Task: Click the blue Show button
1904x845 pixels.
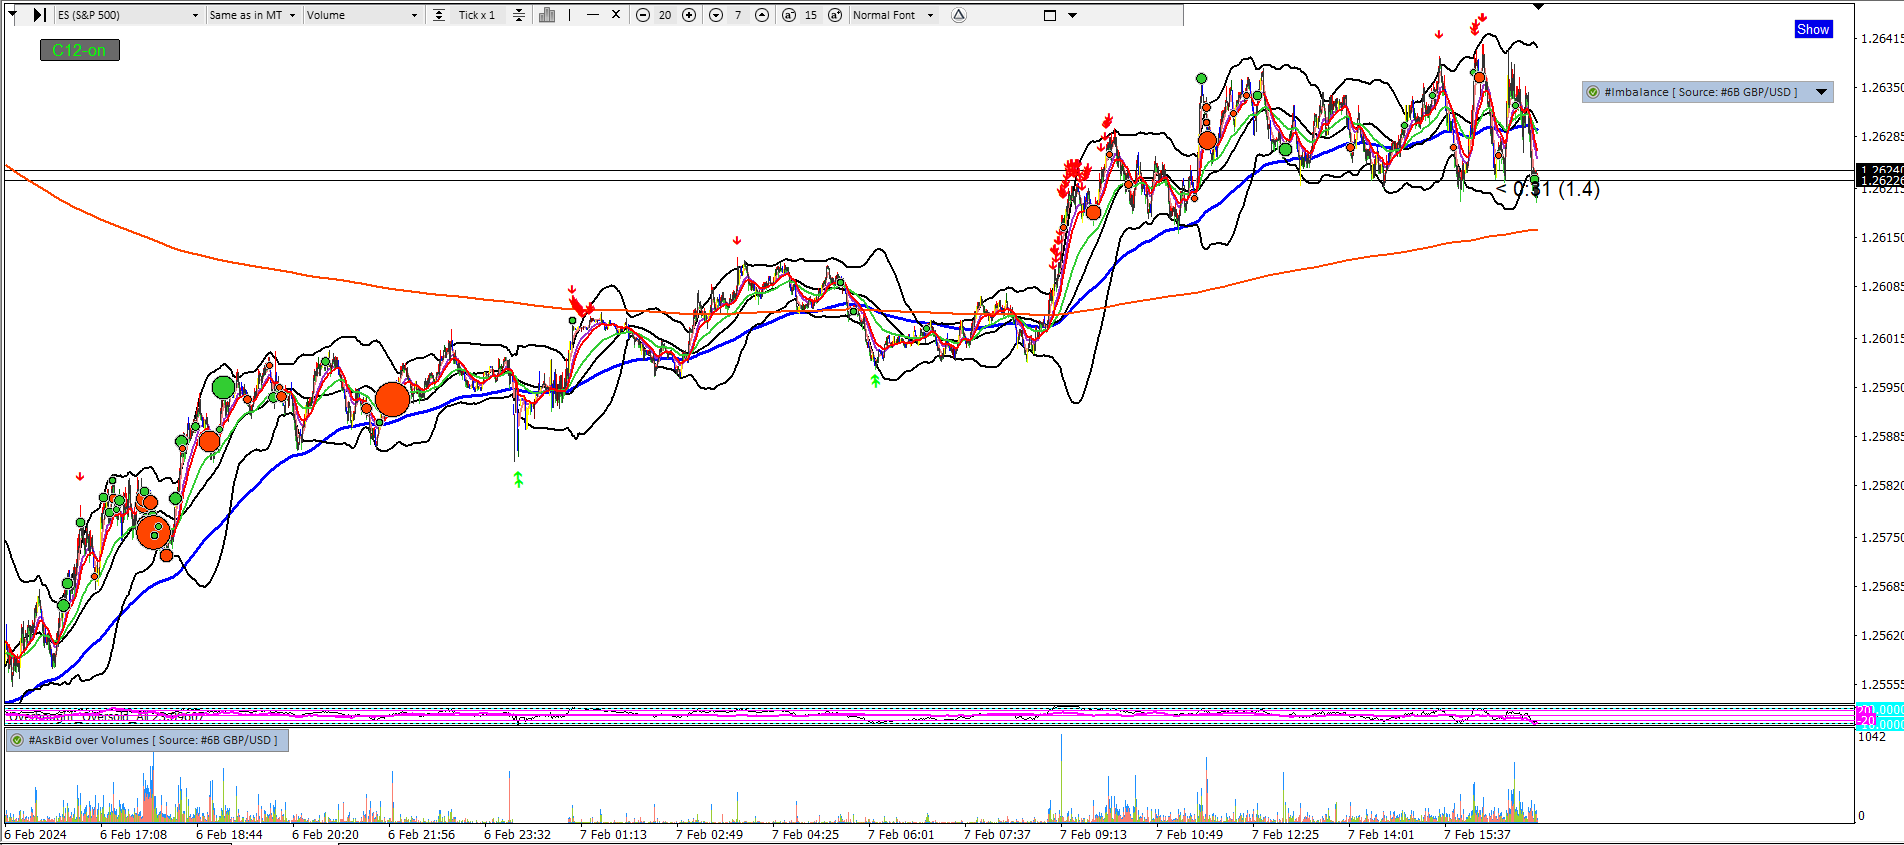Action: (1813, 29)
